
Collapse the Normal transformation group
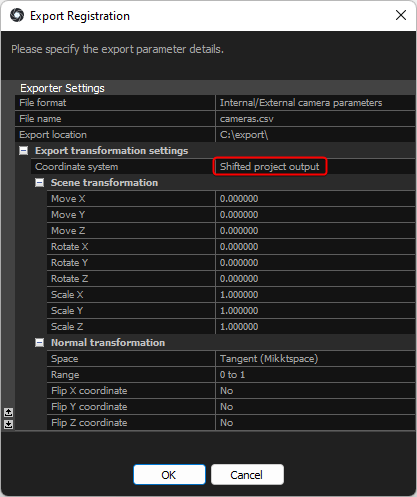tap(39, 343)
